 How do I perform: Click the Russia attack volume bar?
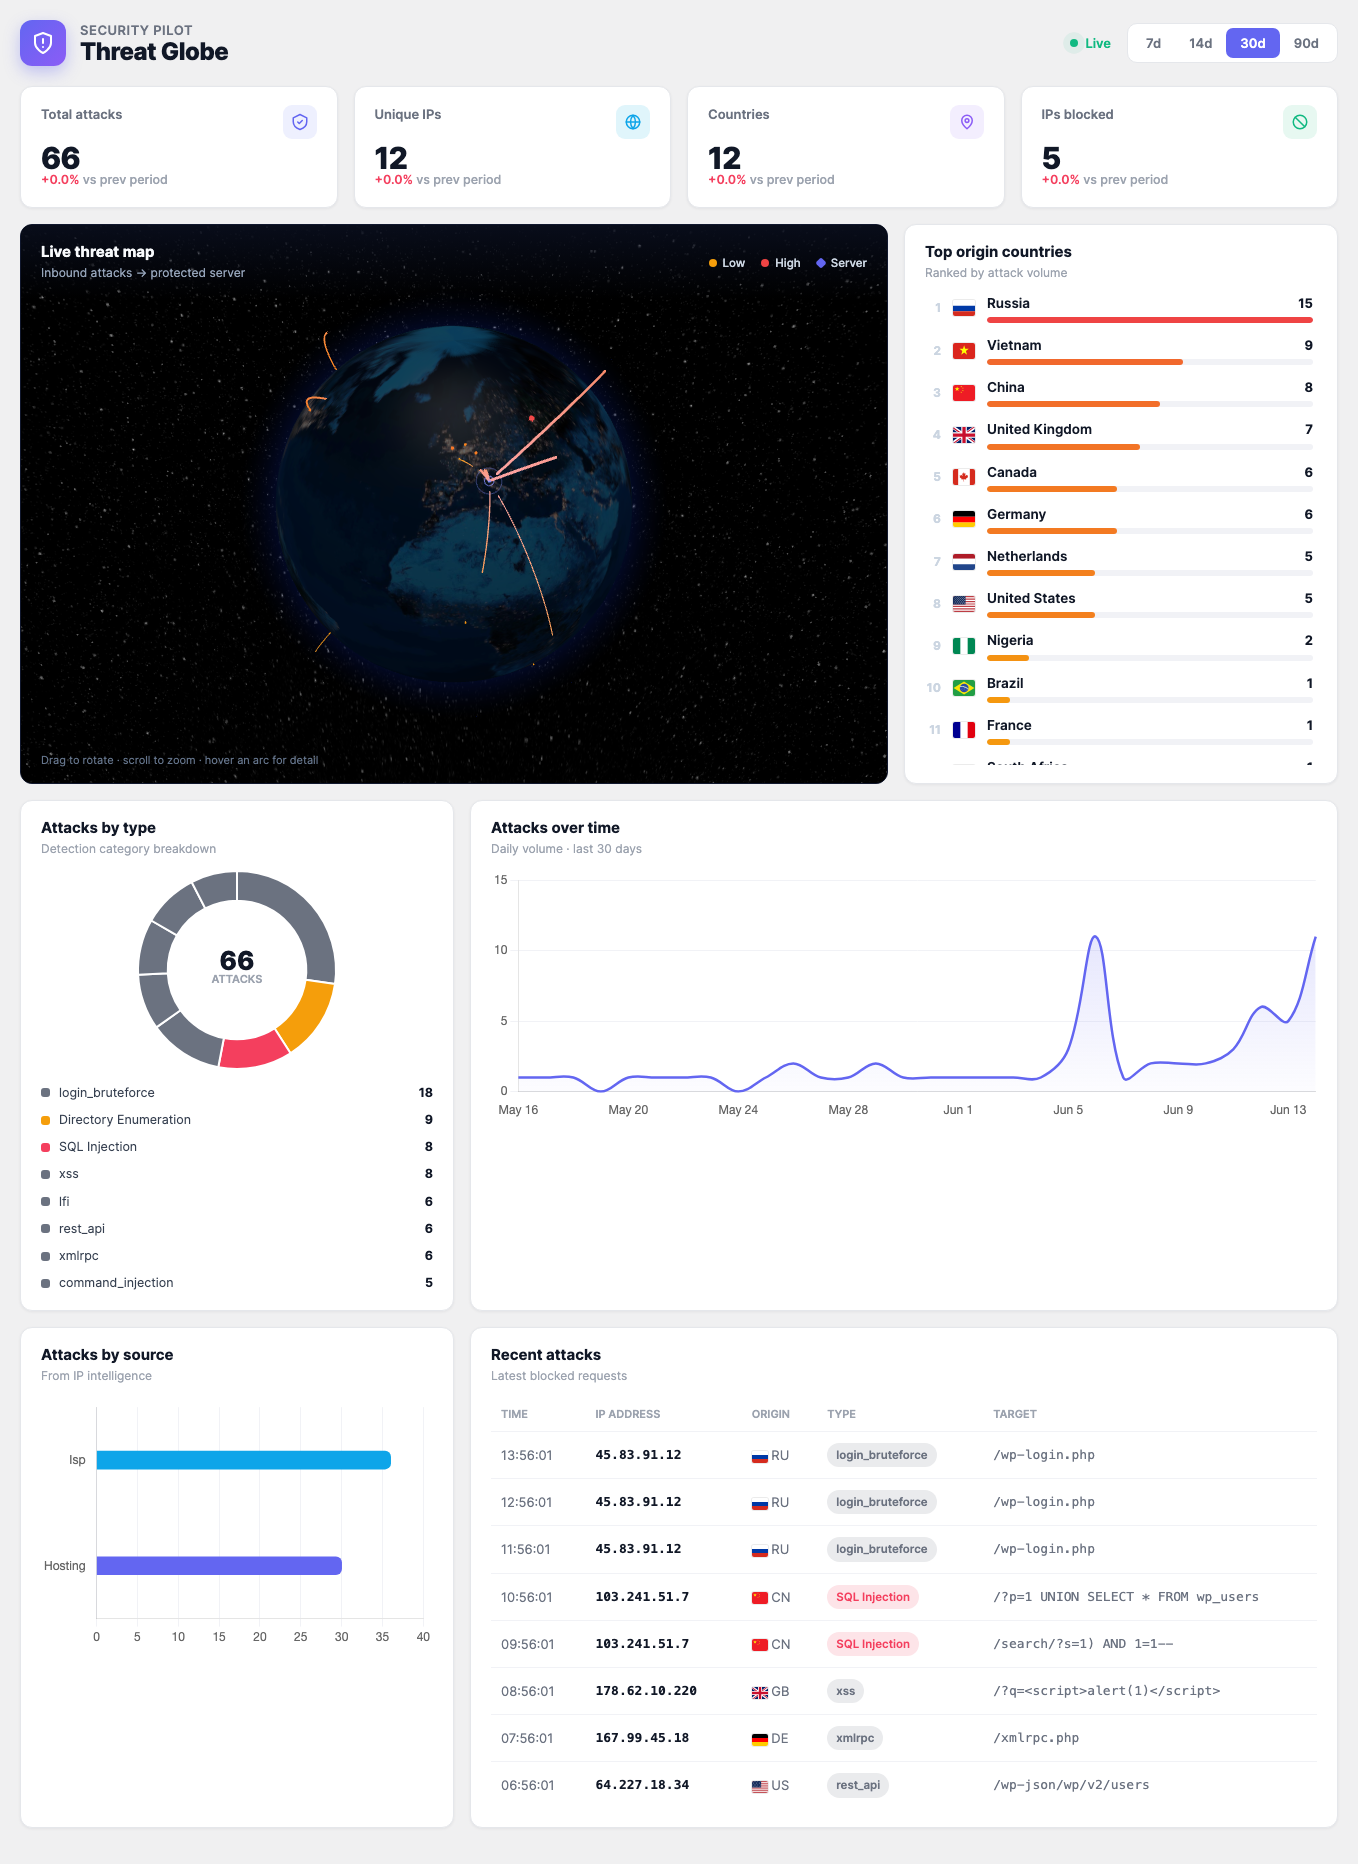point(1149,320)
